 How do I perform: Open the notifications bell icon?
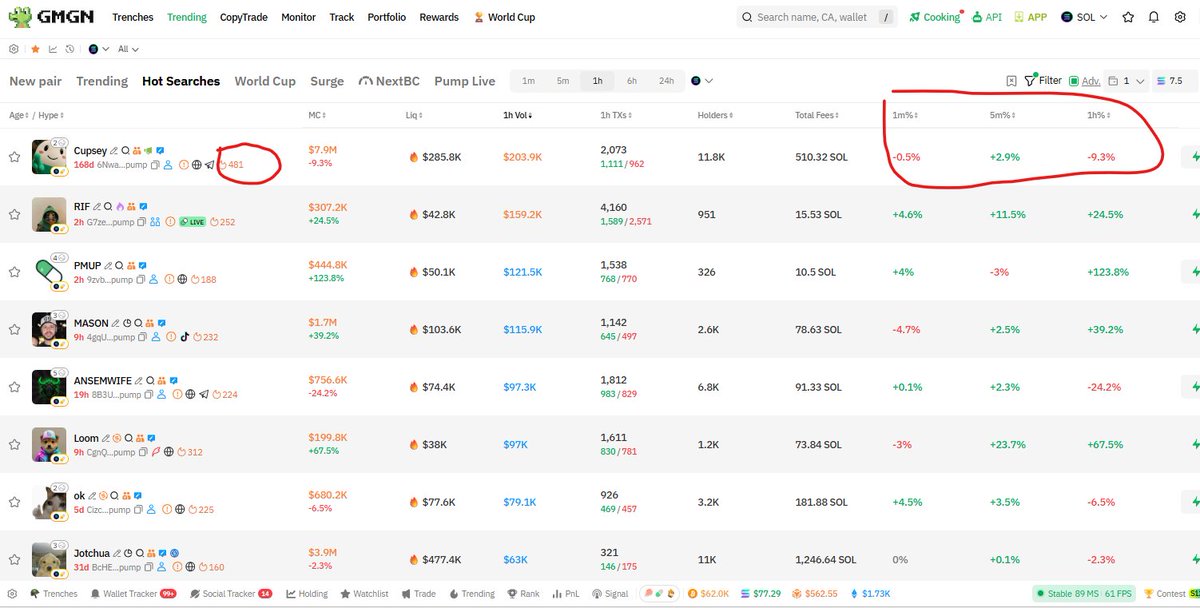point(1154,17)
